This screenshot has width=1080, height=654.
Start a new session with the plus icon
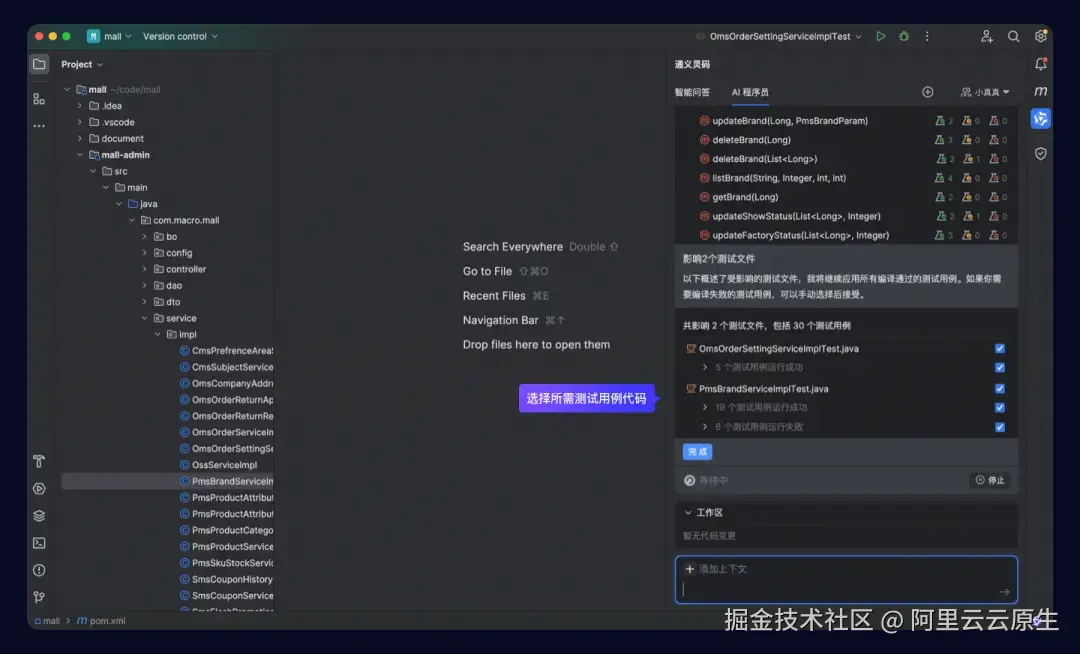click(x=927, y=91)
